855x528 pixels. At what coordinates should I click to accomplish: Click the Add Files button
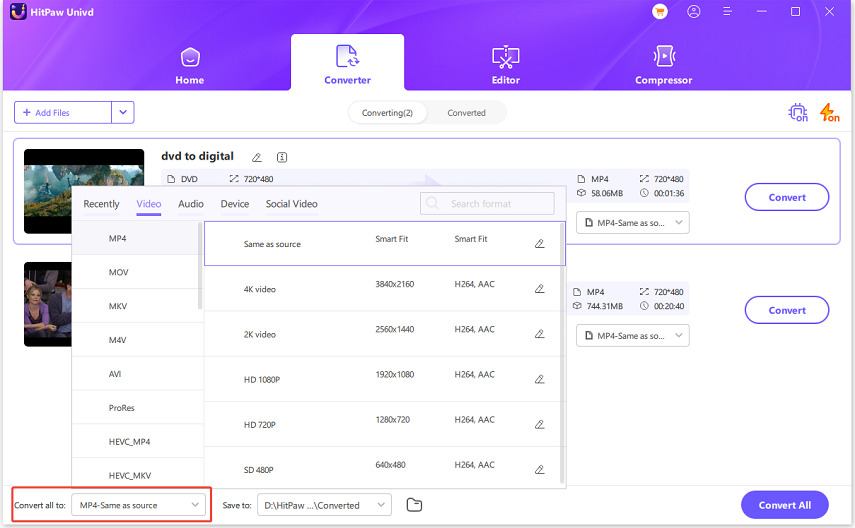63,112
